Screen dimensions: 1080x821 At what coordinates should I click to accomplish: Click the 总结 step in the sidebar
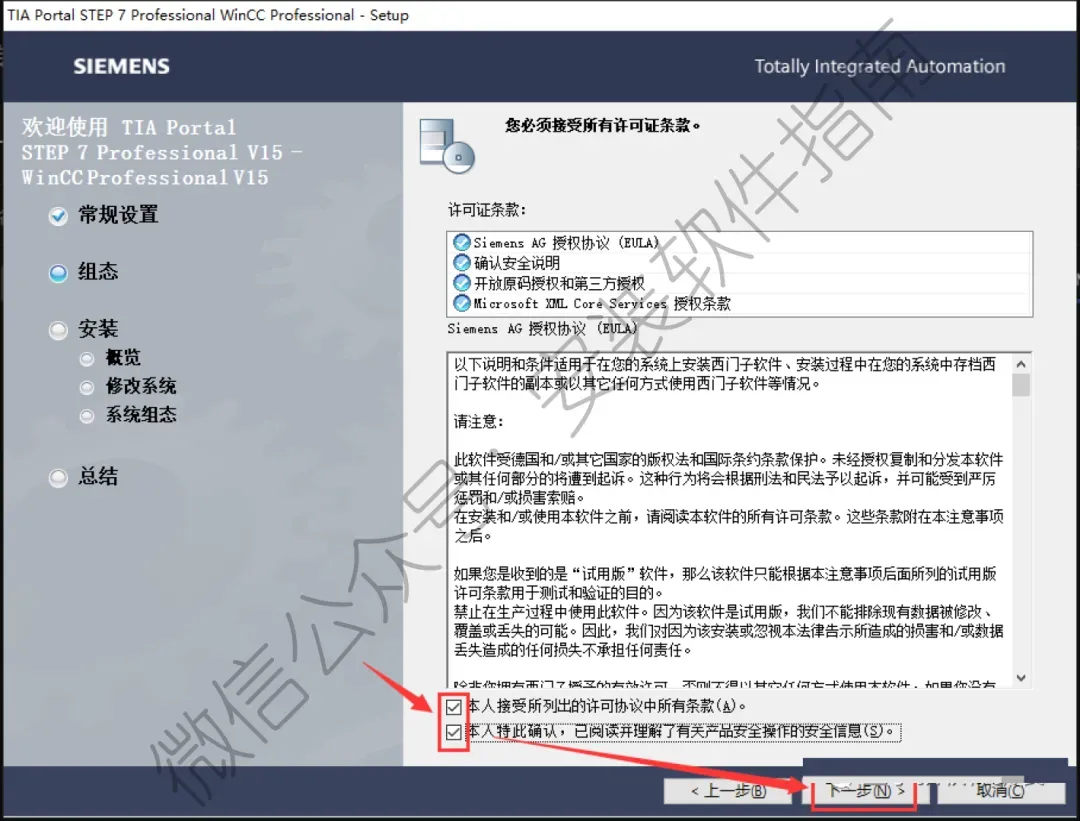click(98, 476)
